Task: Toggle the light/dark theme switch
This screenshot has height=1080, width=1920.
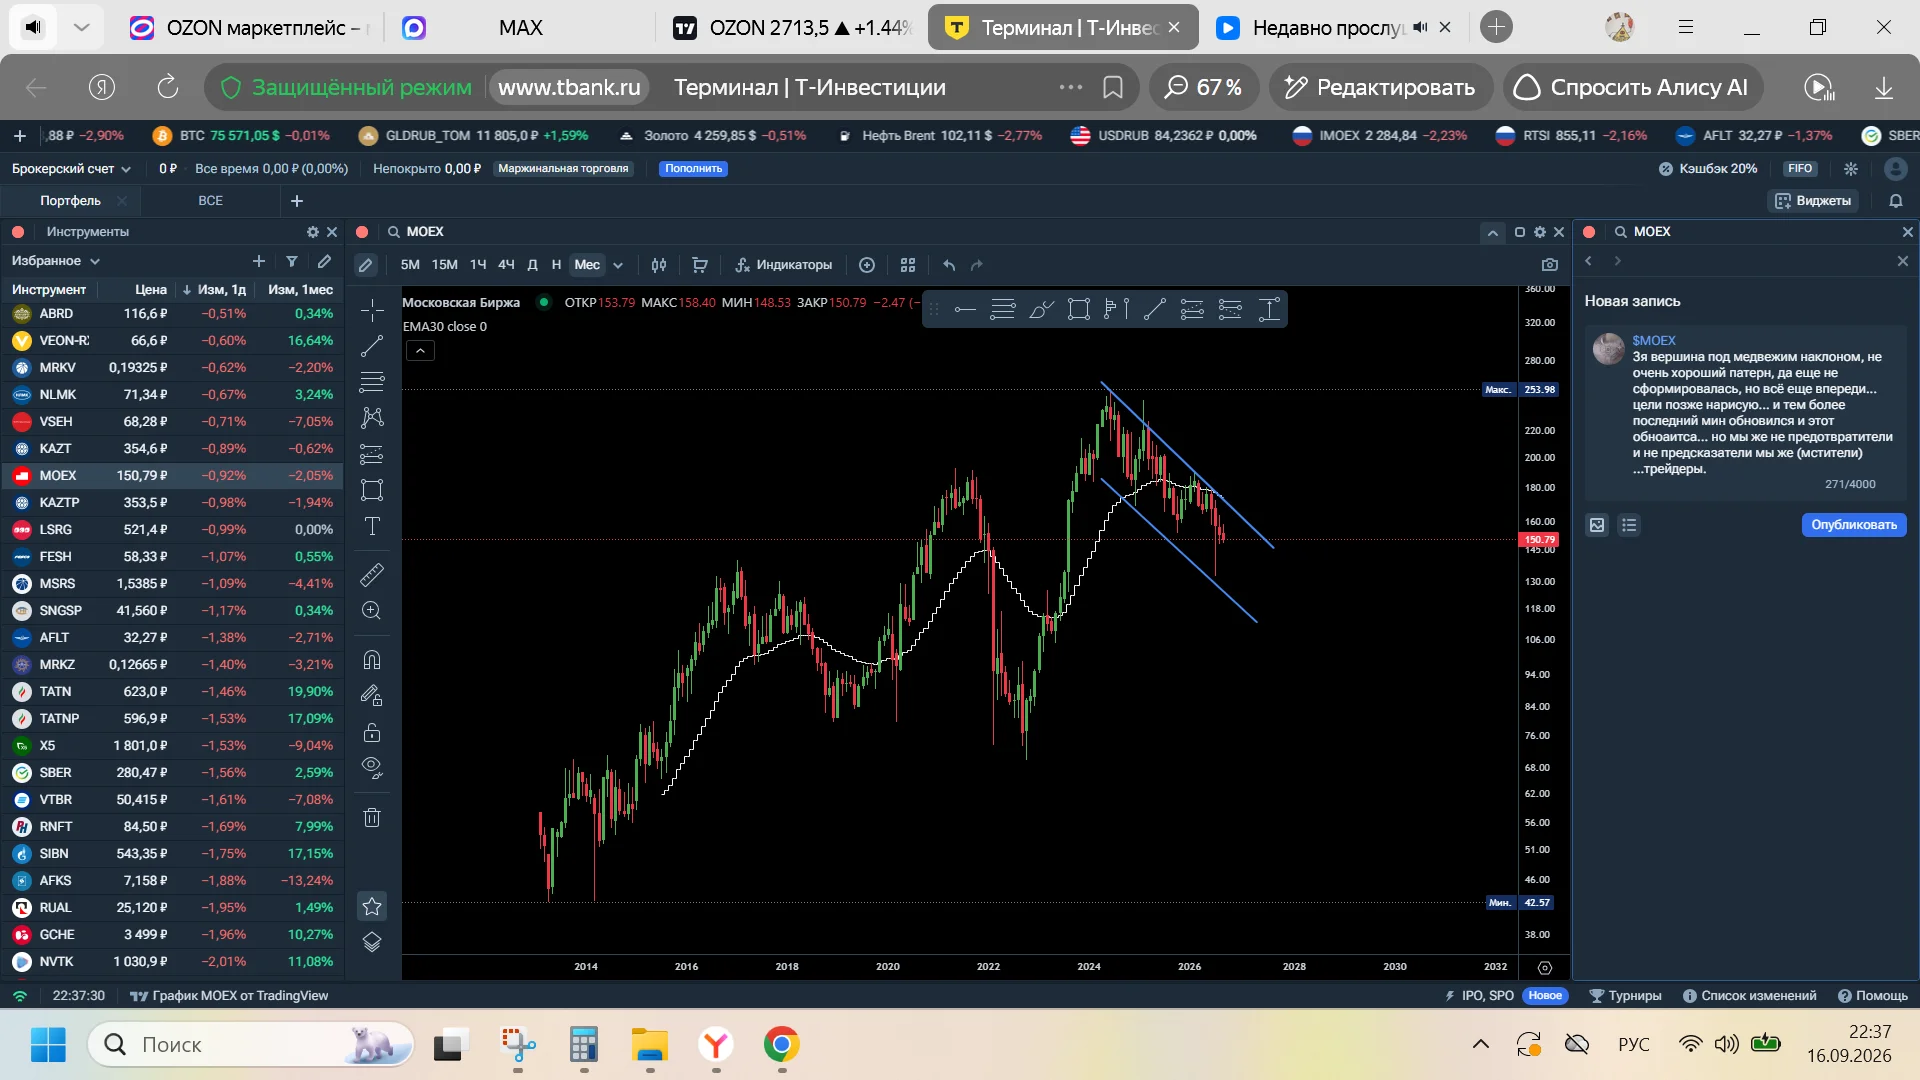Action: [1851, 169]
